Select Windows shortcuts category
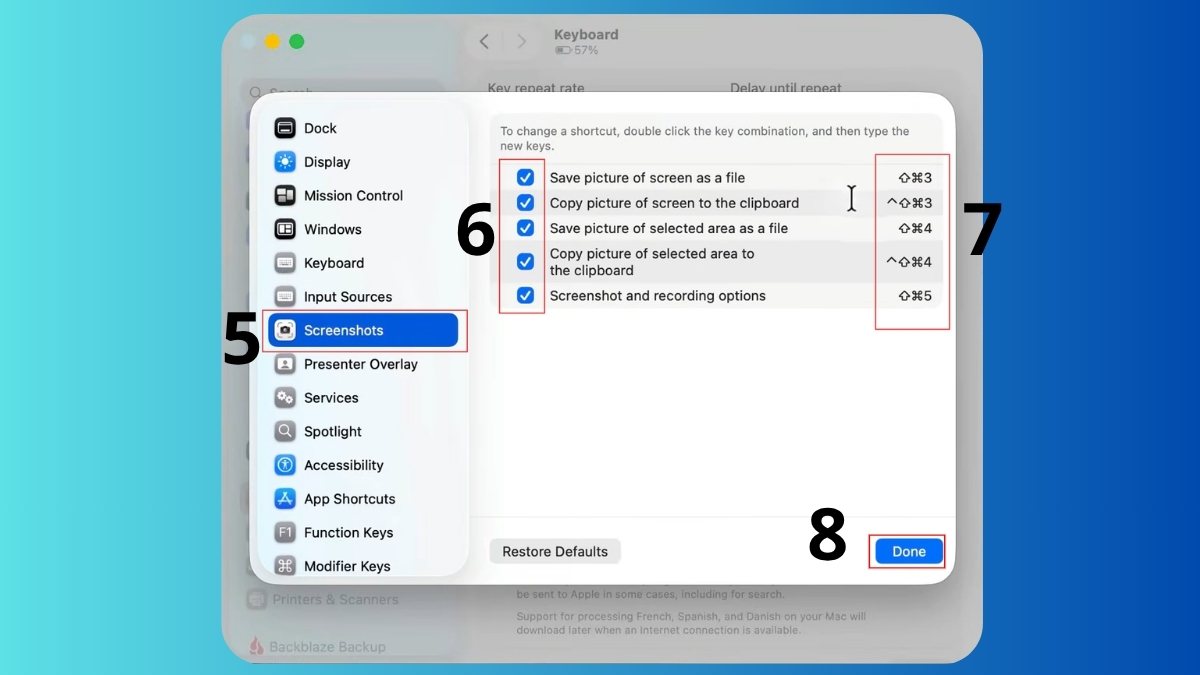The image size is (1200, 675). 363,229
